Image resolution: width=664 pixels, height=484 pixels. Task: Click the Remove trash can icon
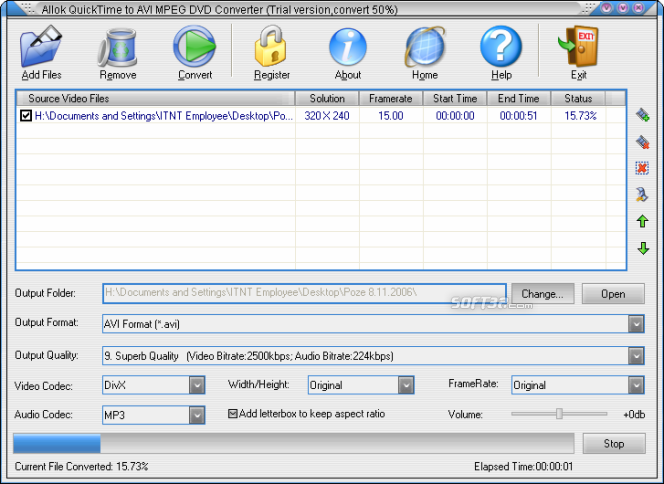(x=117, y=47)
